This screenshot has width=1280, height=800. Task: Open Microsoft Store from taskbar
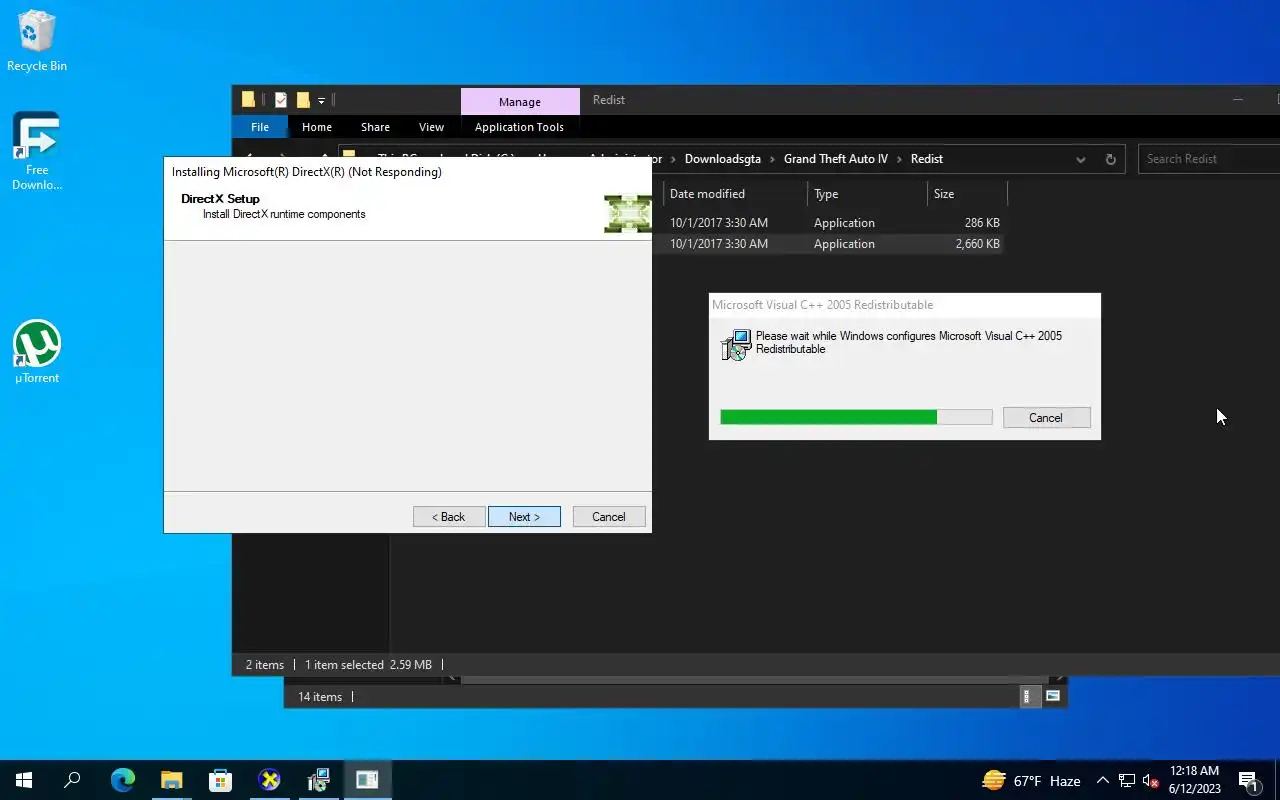click(x=220, y=780)
